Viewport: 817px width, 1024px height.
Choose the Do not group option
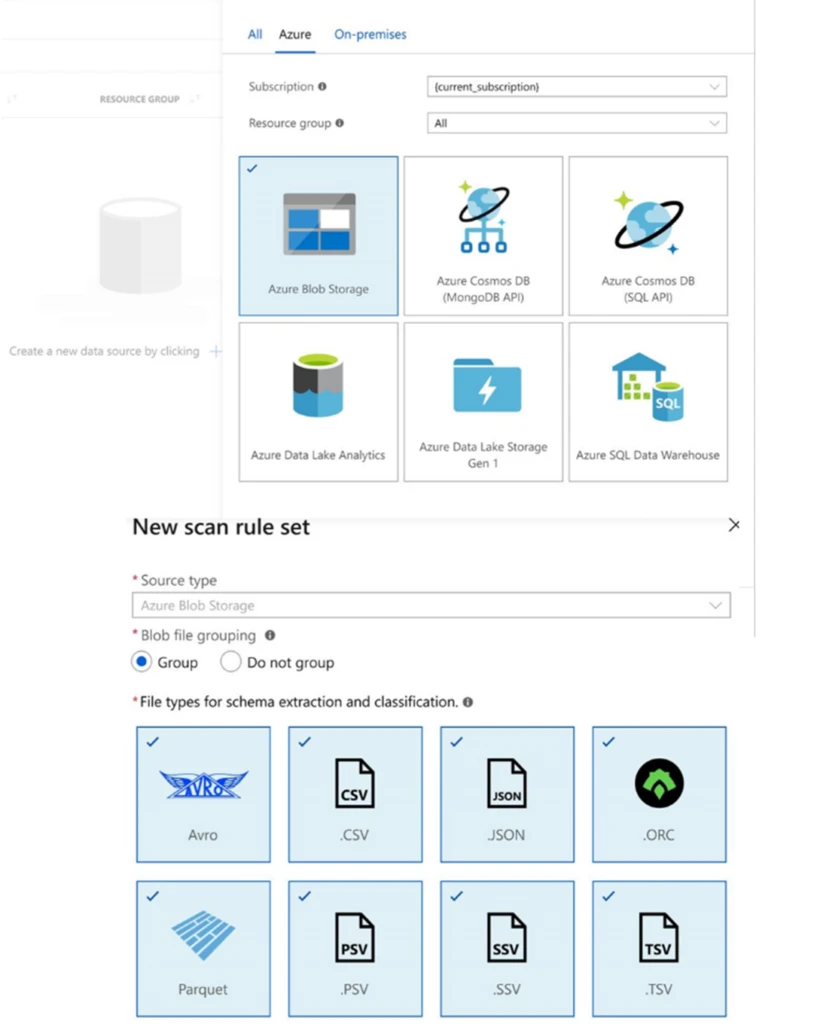tap(230, 662)
